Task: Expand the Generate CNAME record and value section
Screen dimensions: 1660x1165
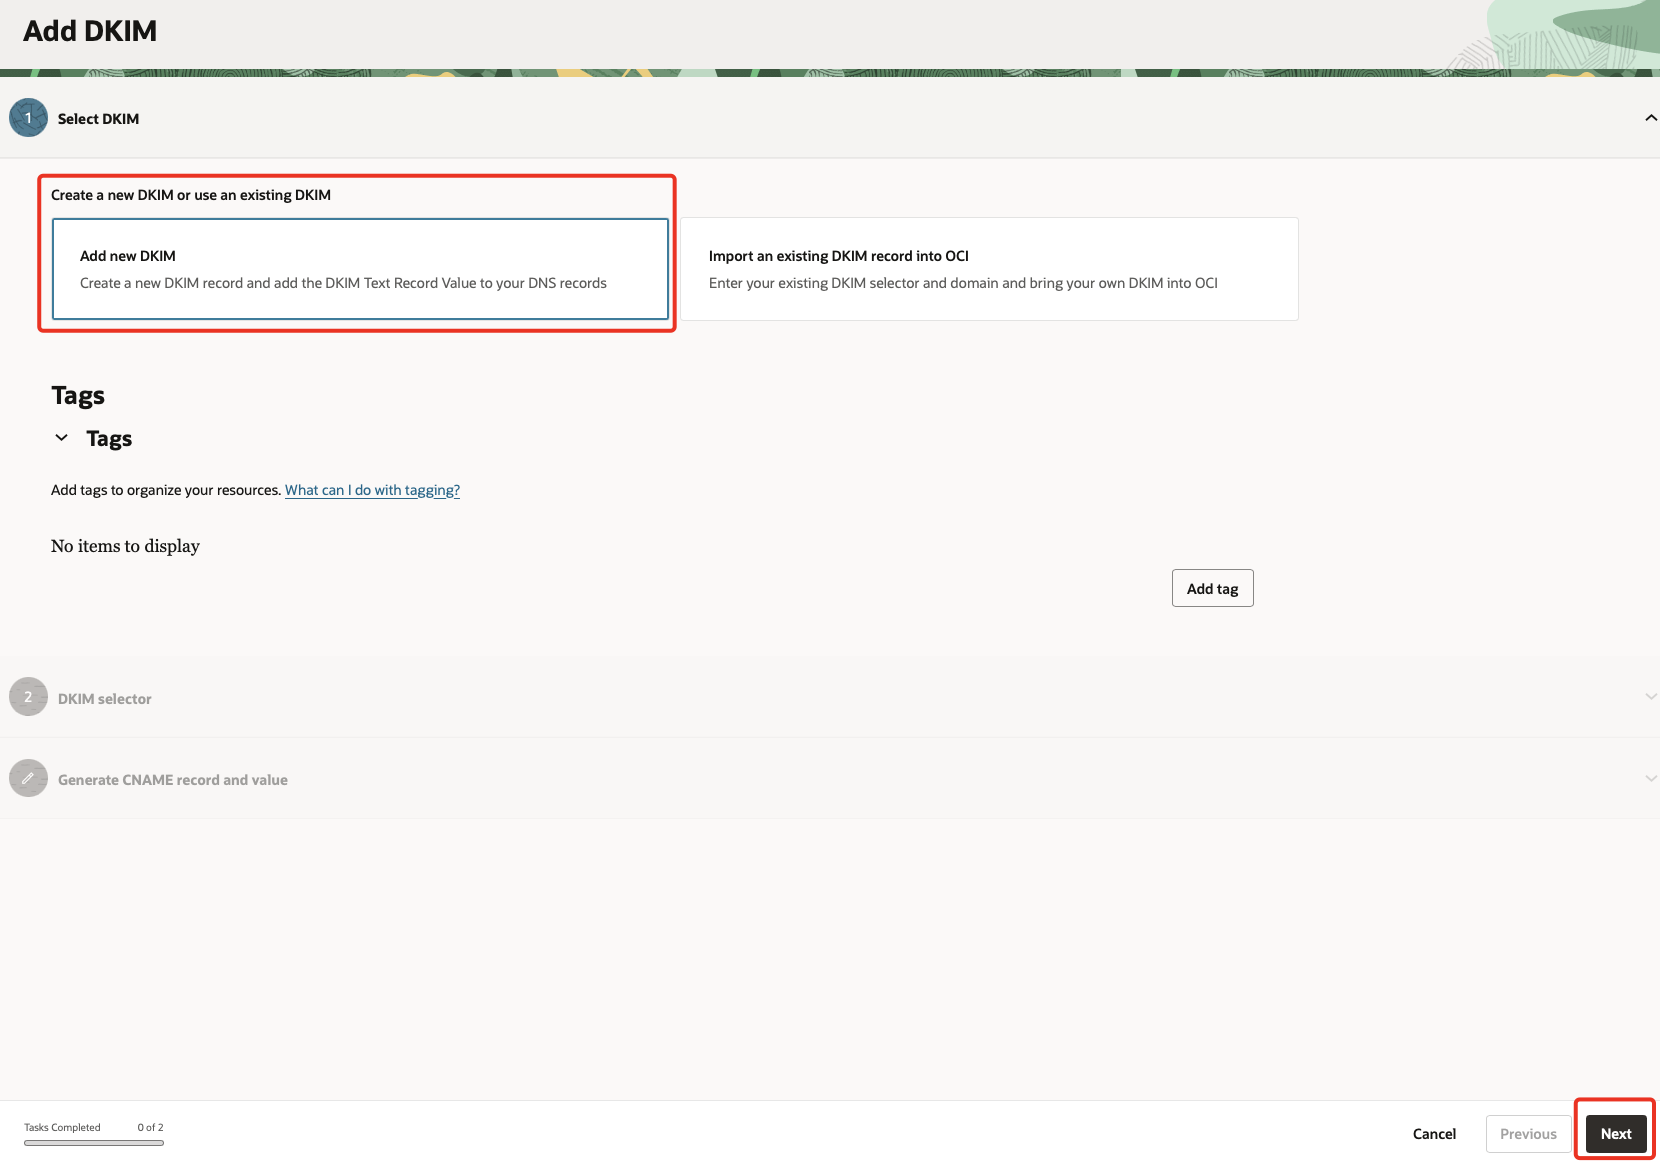Action: click(1650, 777)
